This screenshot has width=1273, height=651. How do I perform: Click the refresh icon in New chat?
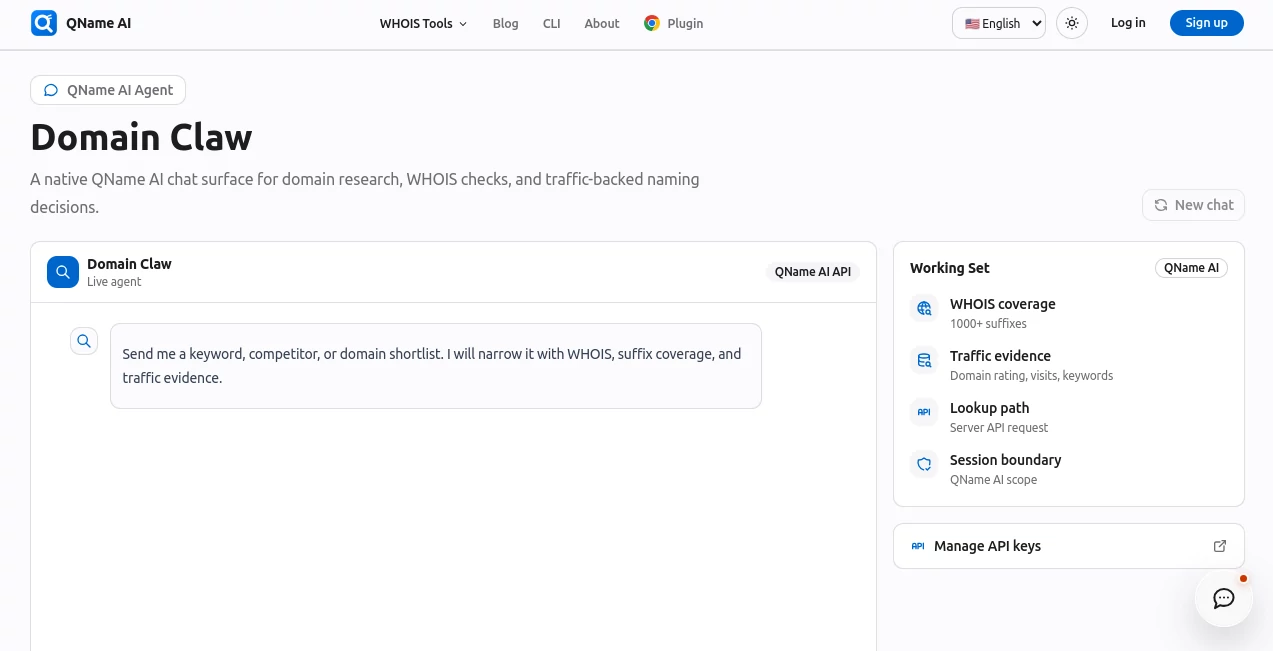tap(1161, 205)
